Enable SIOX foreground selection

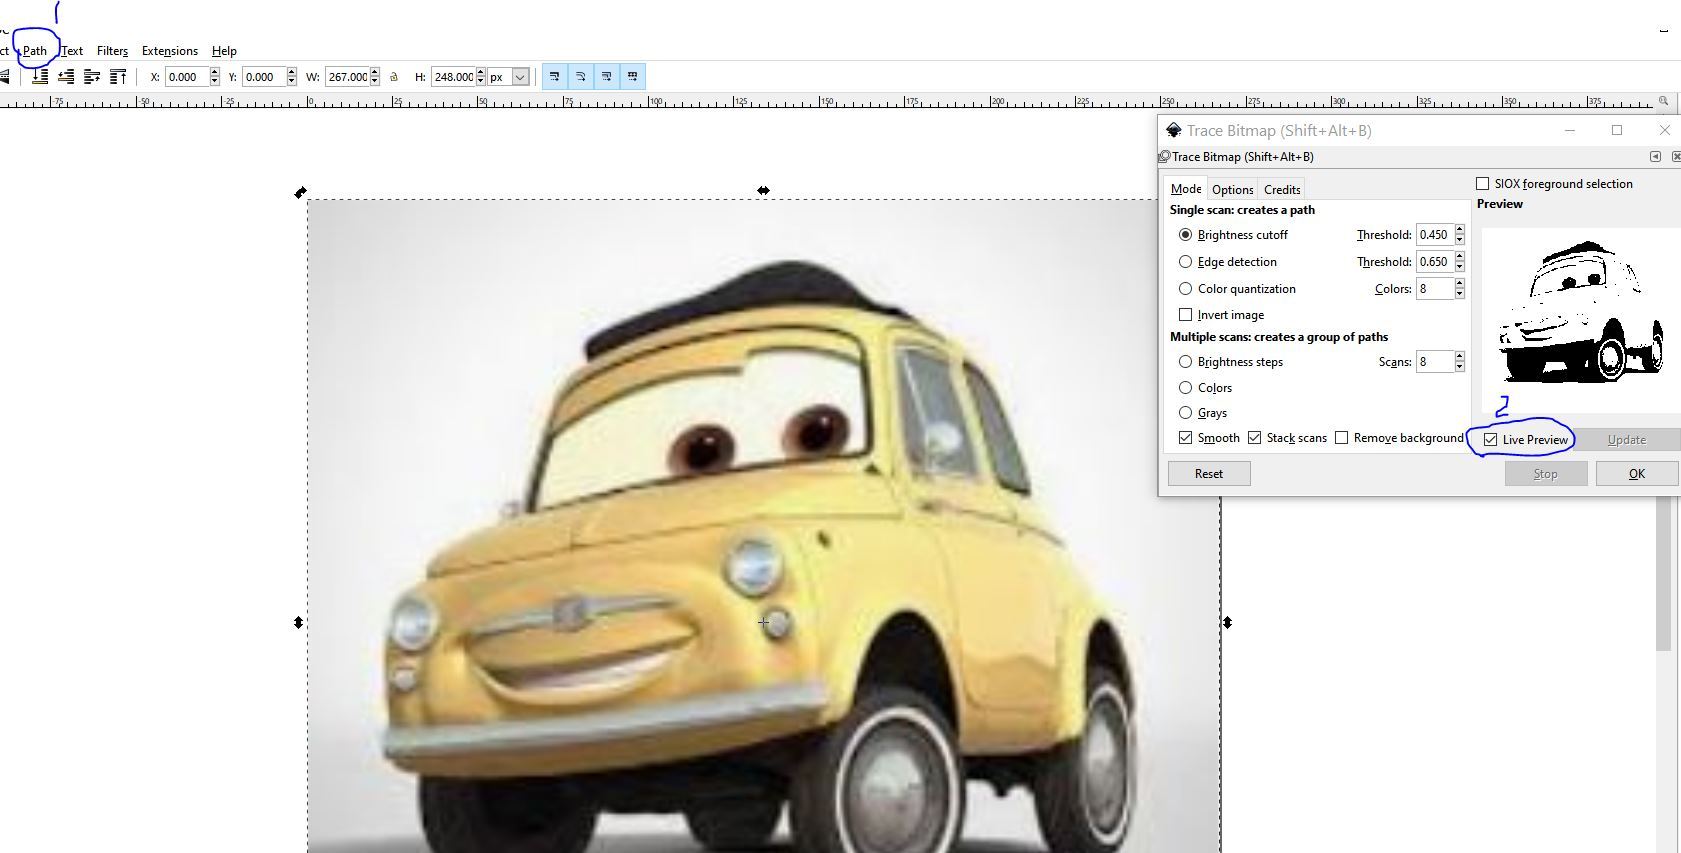1482,184
